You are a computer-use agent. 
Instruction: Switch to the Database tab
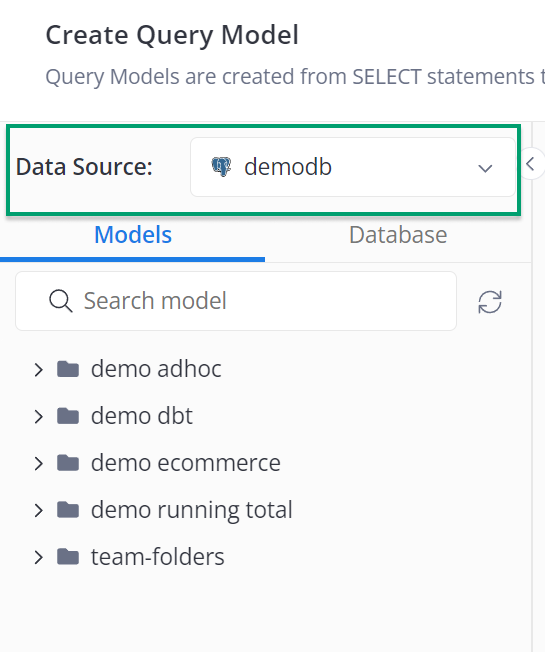[x=398, y=235]
